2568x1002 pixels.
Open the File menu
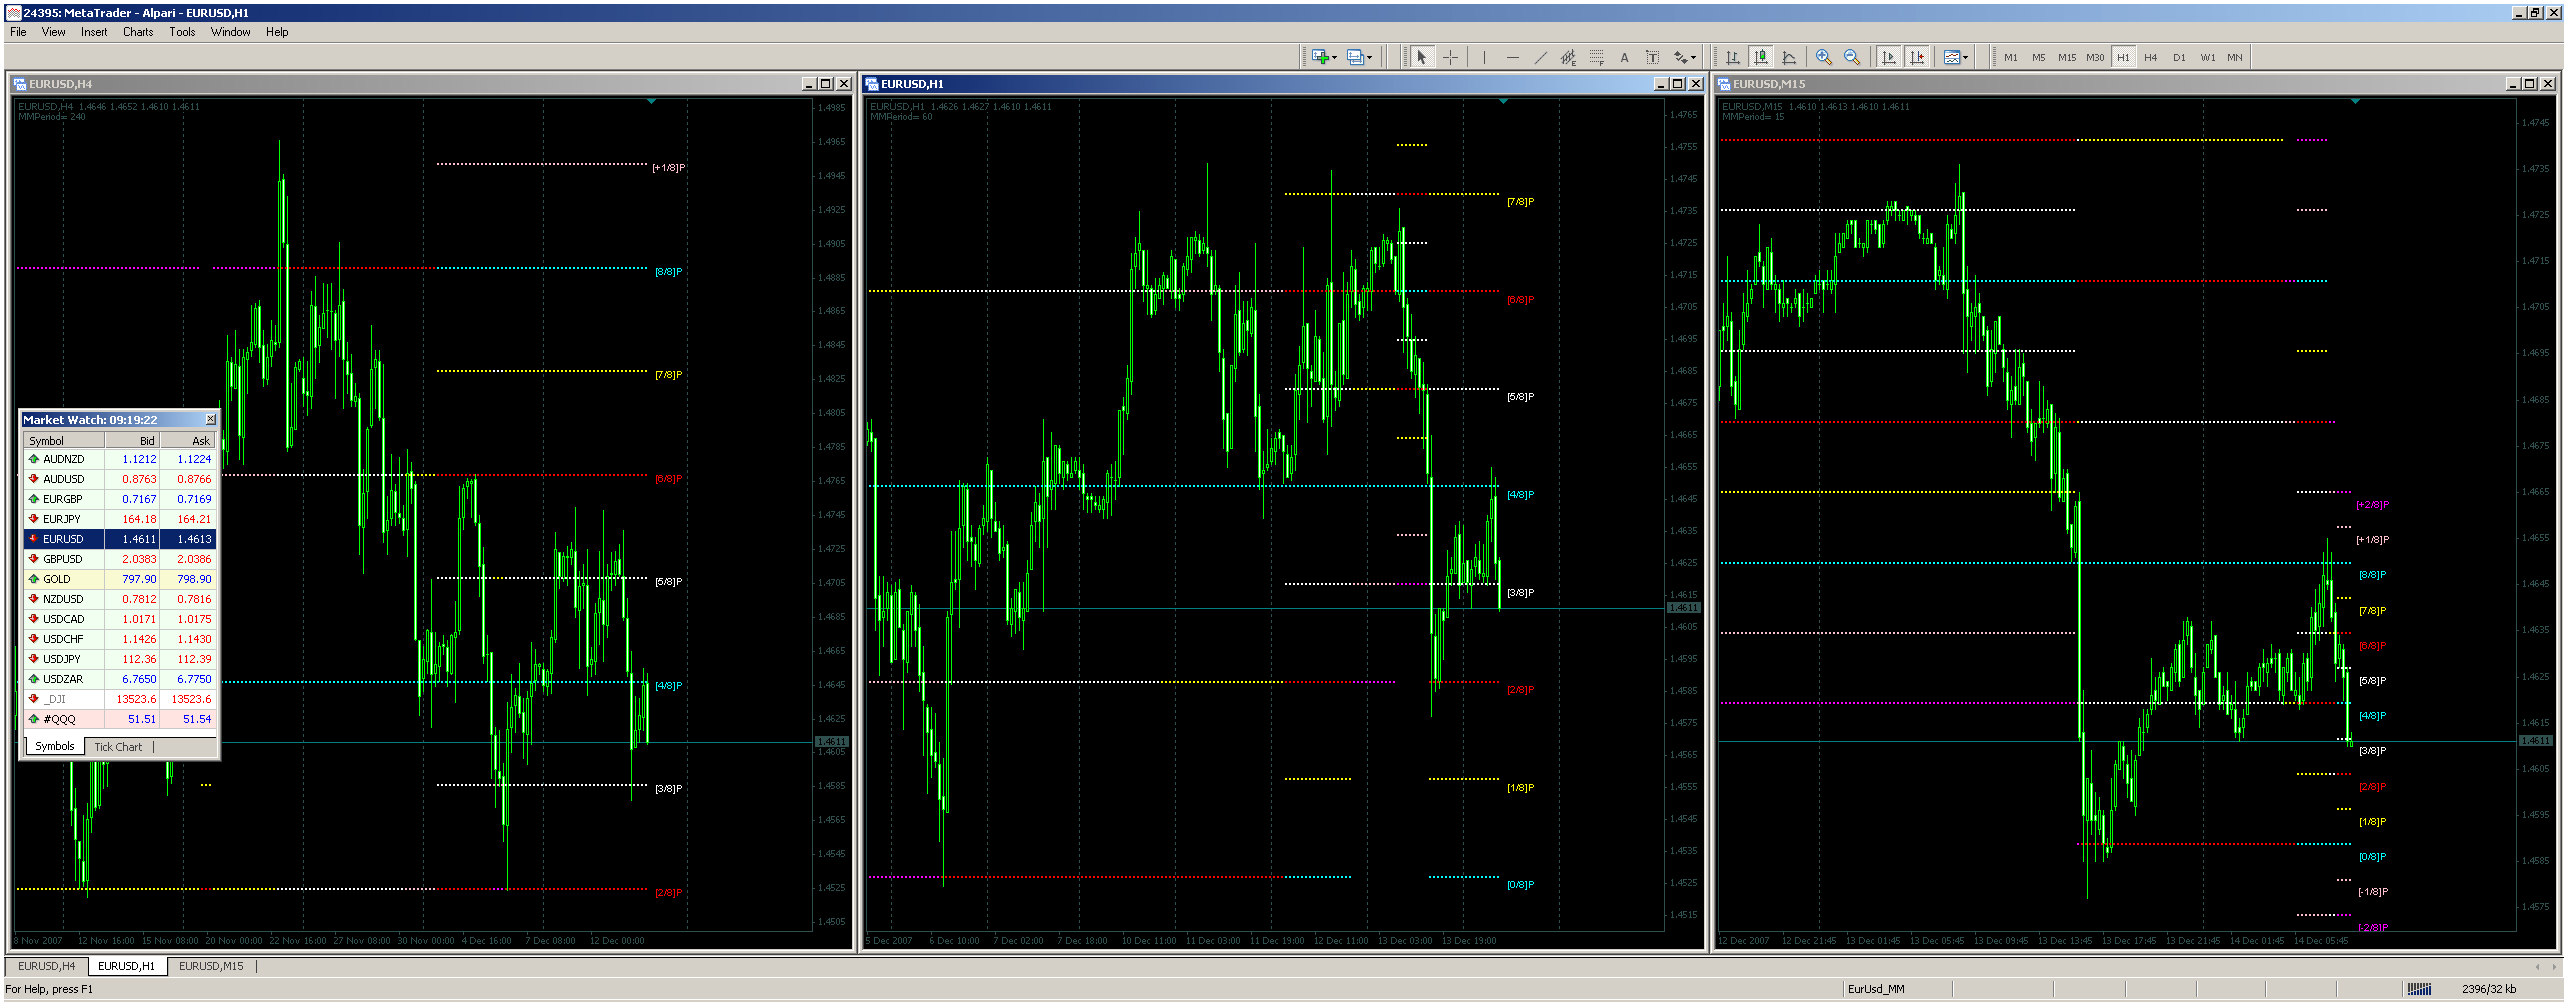pyautogui.click(x=18, y=32)
